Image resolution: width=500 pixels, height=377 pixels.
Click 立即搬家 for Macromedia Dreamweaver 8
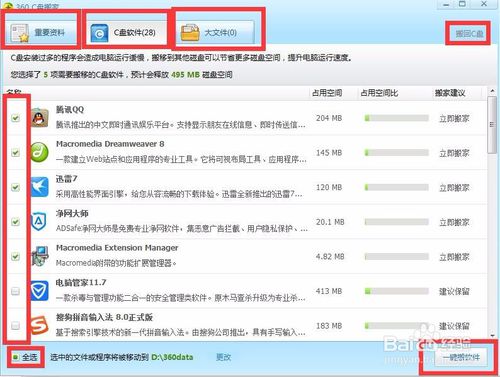pos(454,153)
